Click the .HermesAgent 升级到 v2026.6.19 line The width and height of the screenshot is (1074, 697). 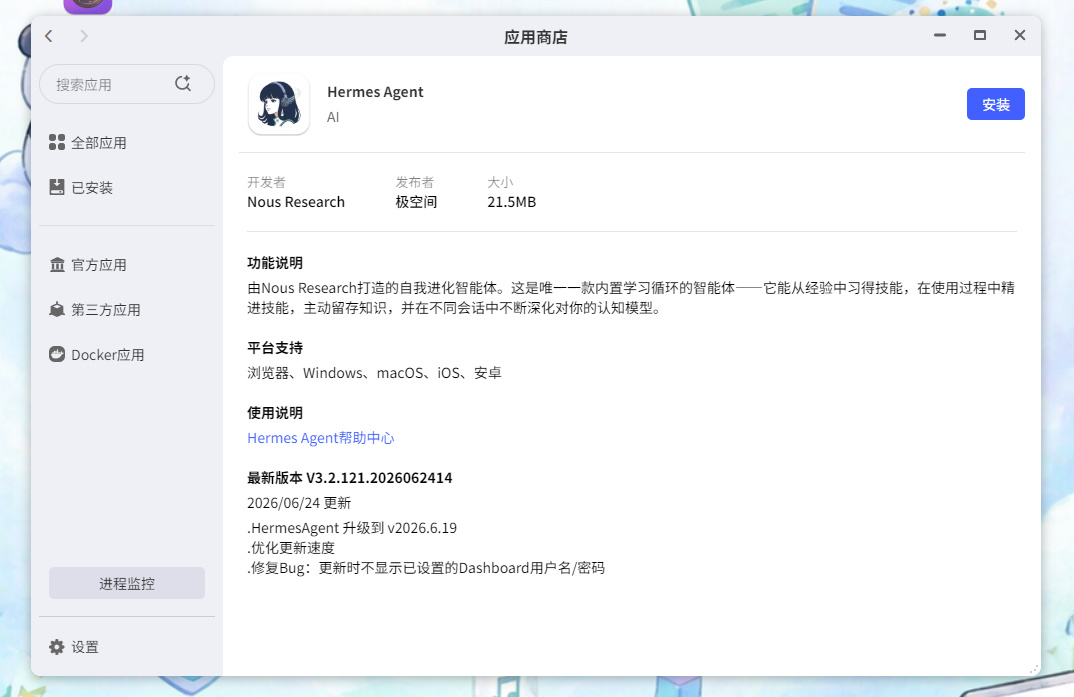pyautogui.click(x=352, y=528)
